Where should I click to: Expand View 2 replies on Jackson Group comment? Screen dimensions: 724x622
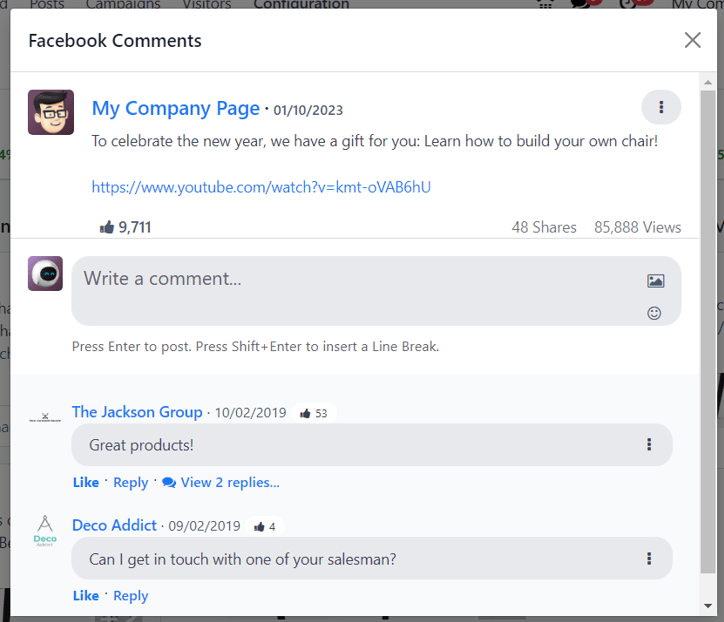pos(221,482)
